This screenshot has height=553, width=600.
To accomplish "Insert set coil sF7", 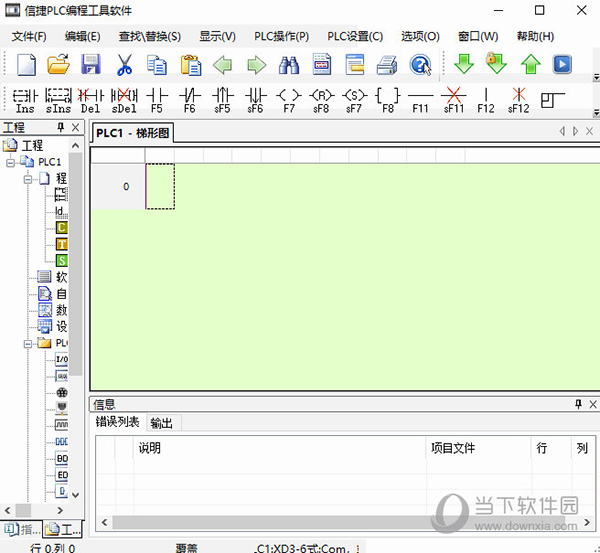I will (354, 101).
